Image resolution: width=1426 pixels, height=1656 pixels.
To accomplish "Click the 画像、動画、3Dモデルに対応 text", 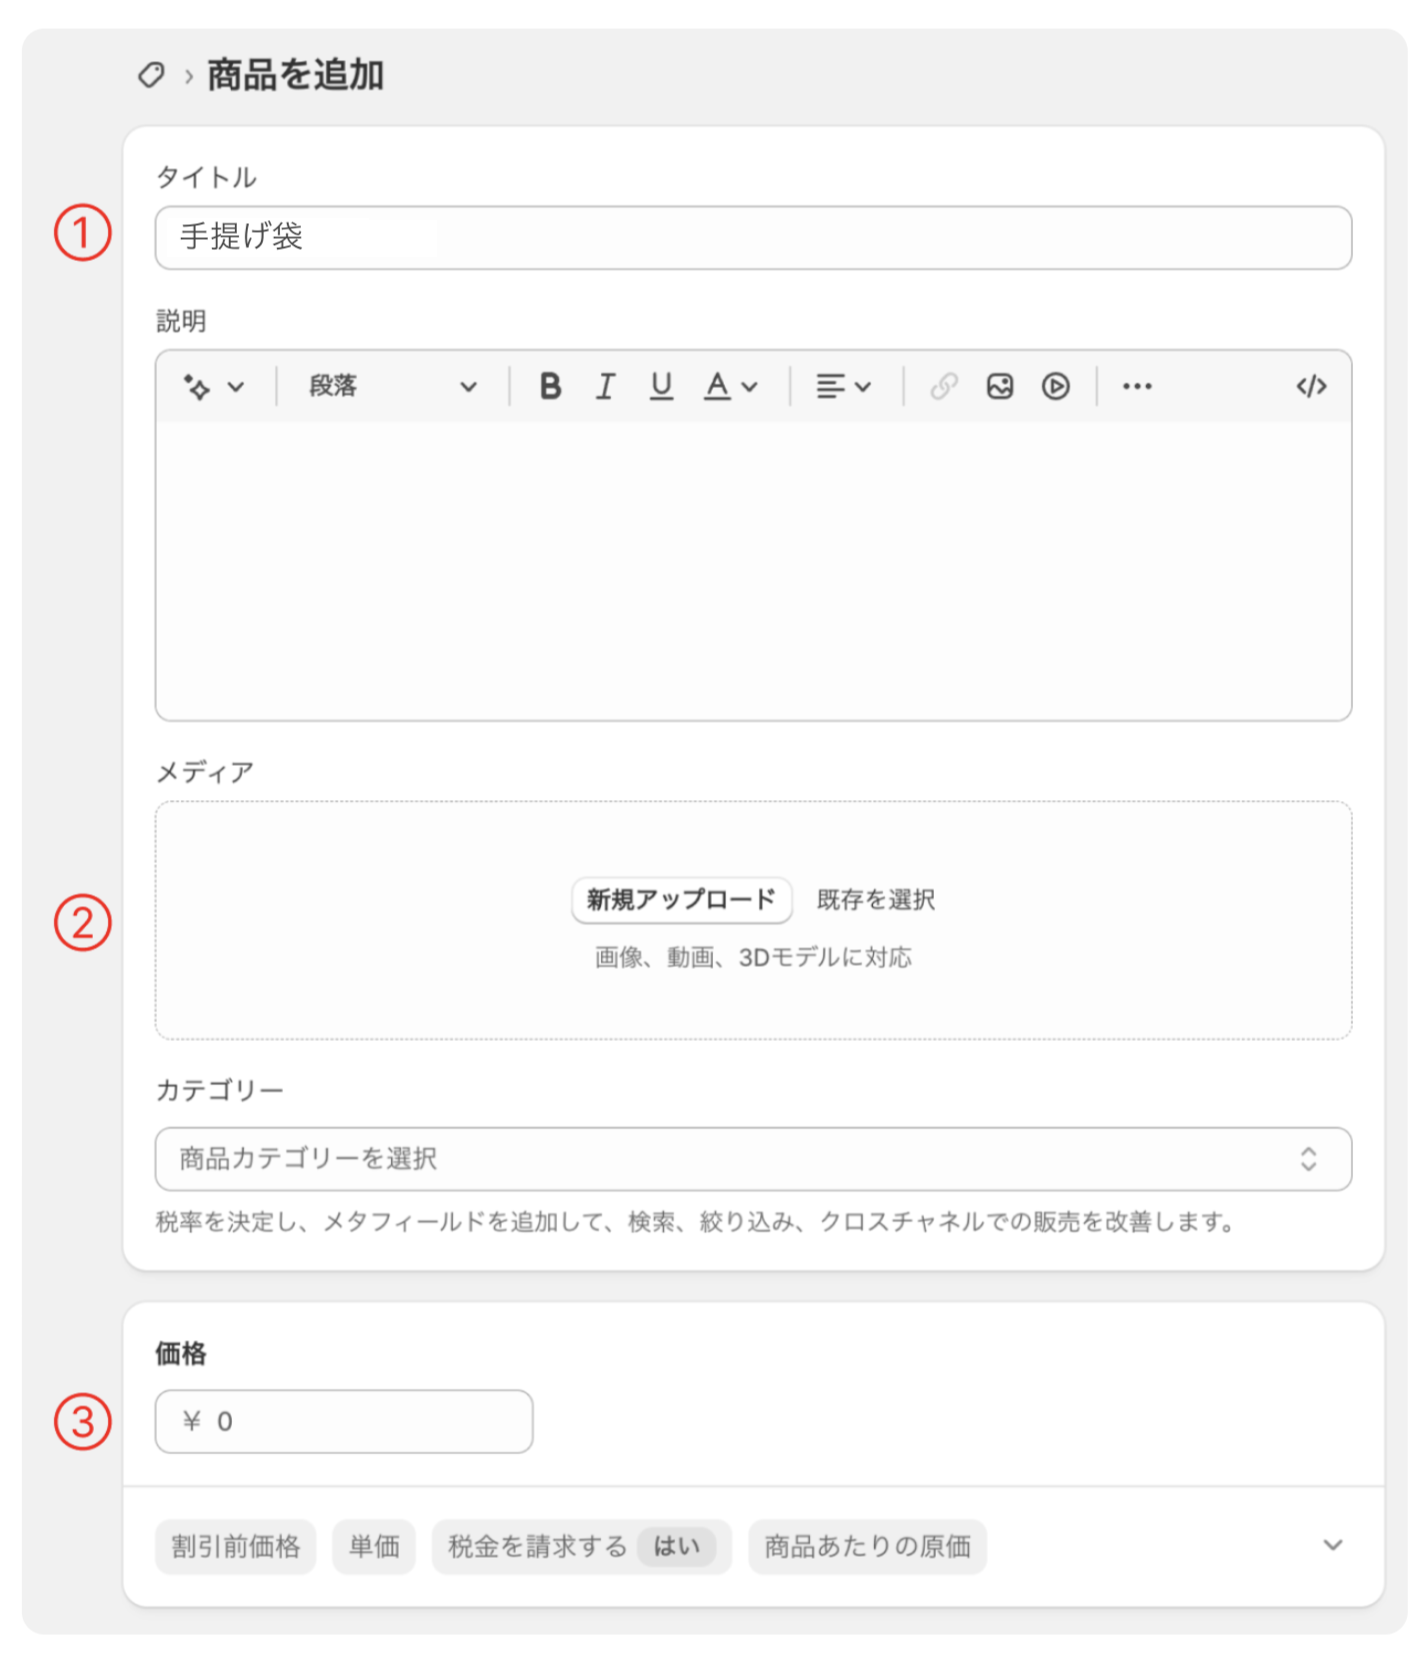I will 753,957.
